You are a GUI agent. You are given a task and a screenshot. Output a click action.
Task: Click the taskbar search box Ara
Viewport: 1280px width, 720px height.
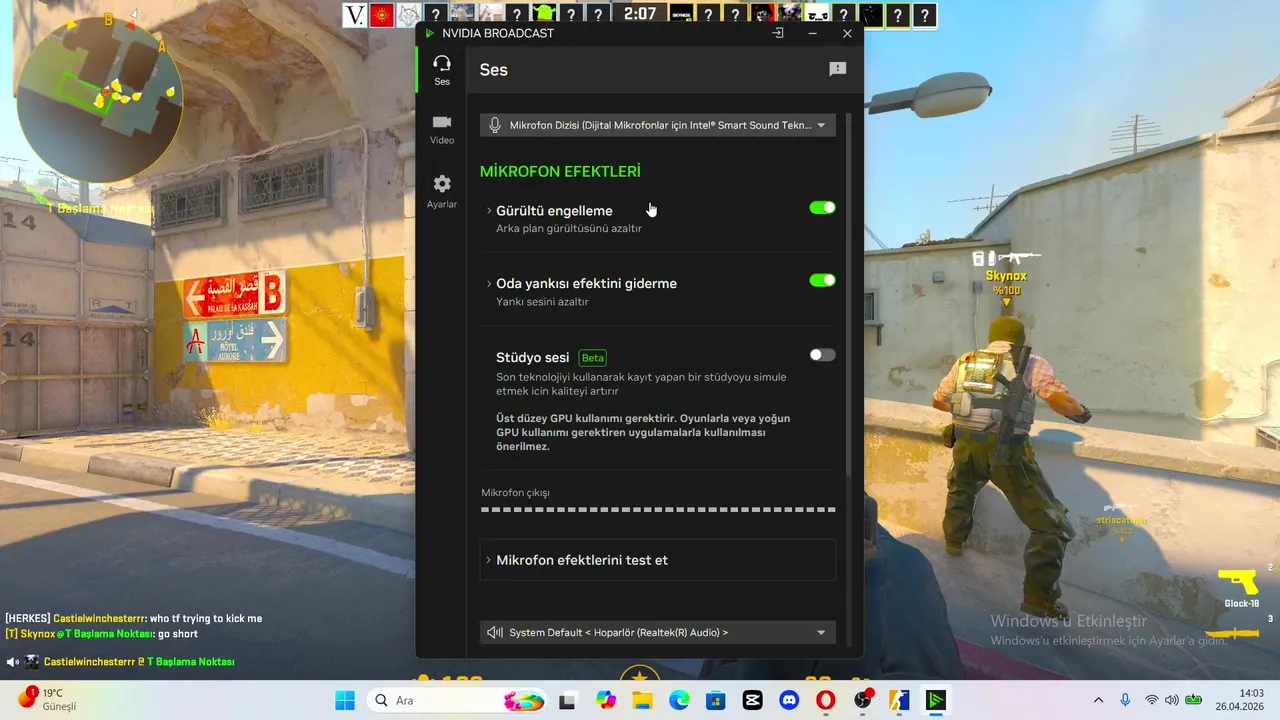point(456,700)
